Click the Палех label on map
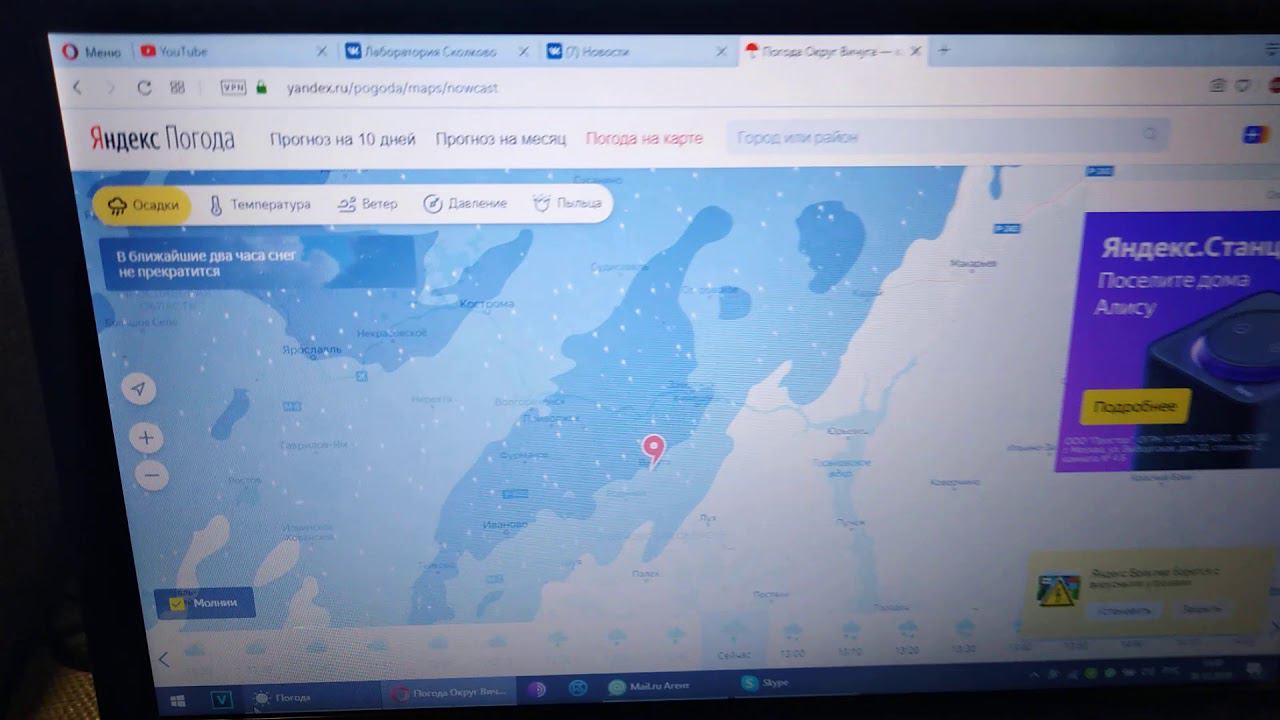This screenshot has height=720, width=1280. pos(645,574)
